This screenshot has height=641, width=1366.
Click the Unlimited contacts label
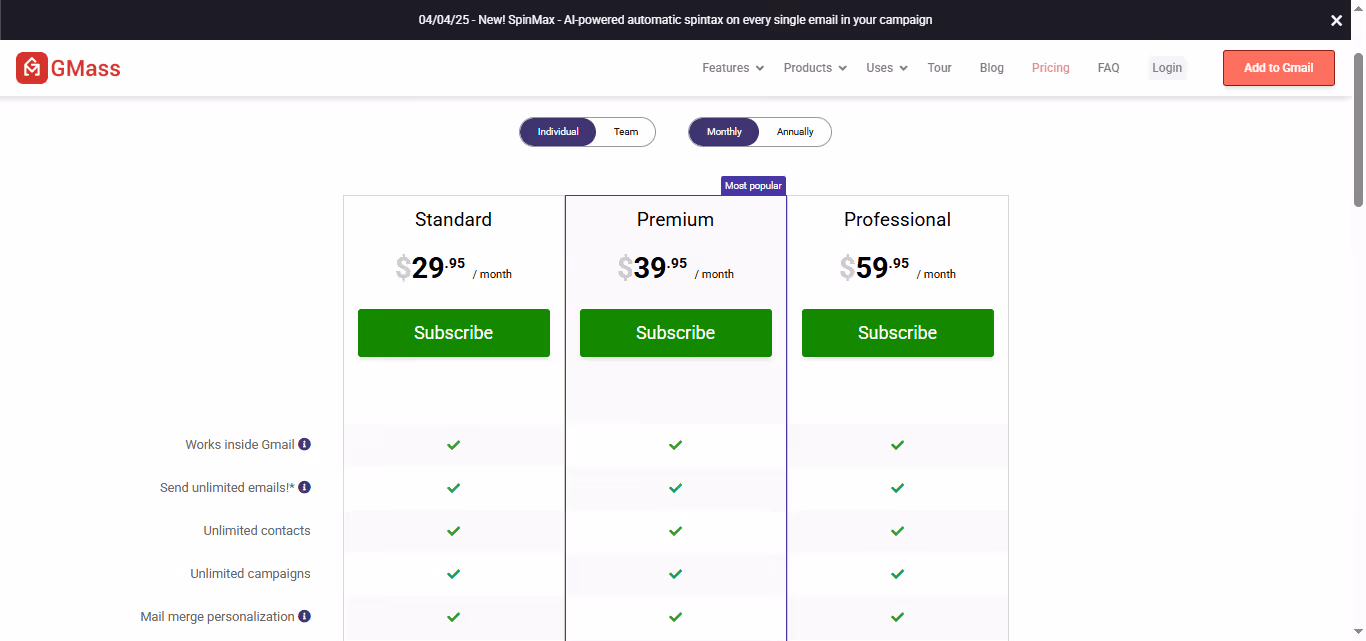point(257,531)
